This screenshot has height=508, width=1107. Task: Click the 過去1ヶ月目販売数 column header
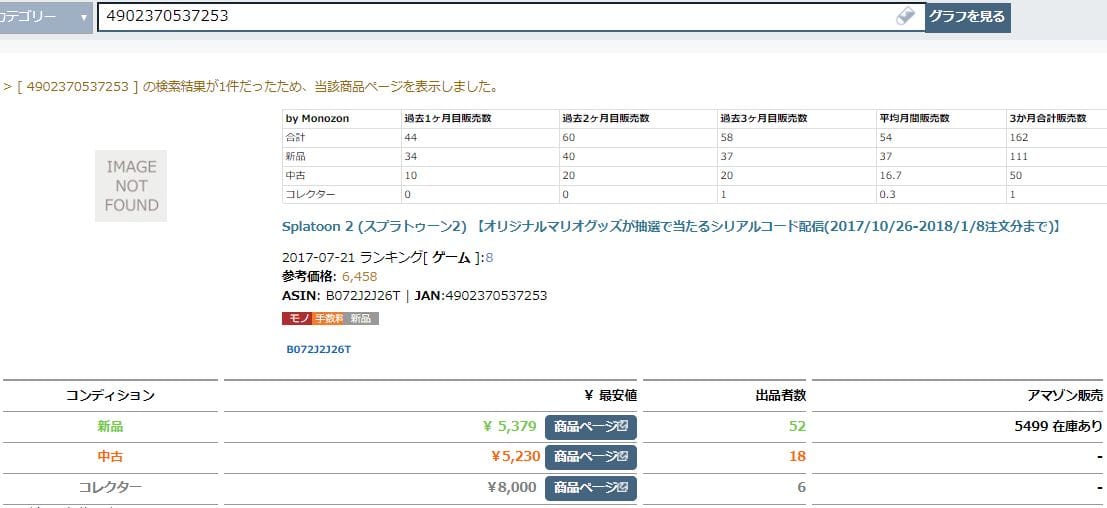446,118
